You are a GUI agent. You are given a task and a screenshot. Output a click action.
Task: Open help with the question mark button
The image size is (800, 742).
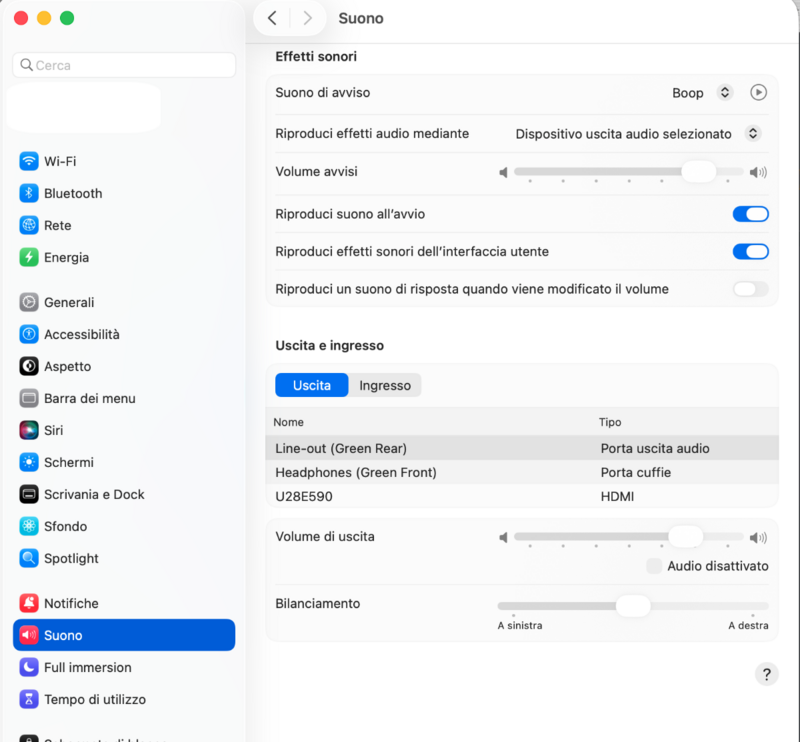coord(766,675)
